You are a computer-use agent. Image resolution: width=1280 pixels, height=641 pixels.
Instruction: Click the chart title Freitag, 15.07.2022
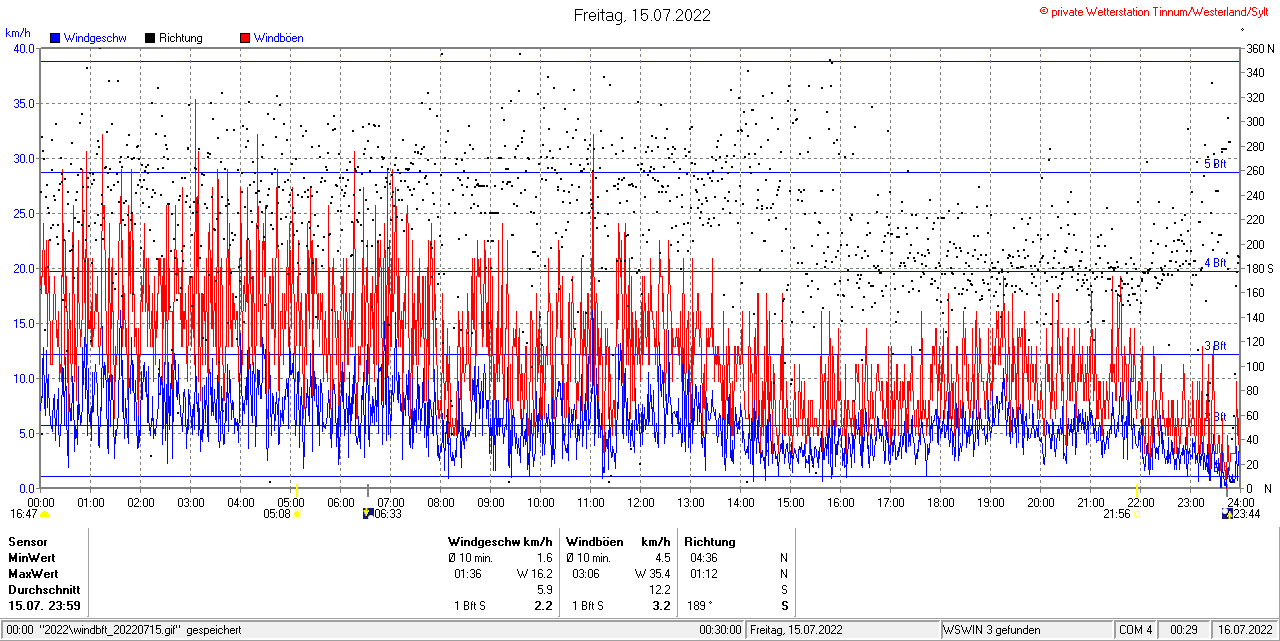642,15
